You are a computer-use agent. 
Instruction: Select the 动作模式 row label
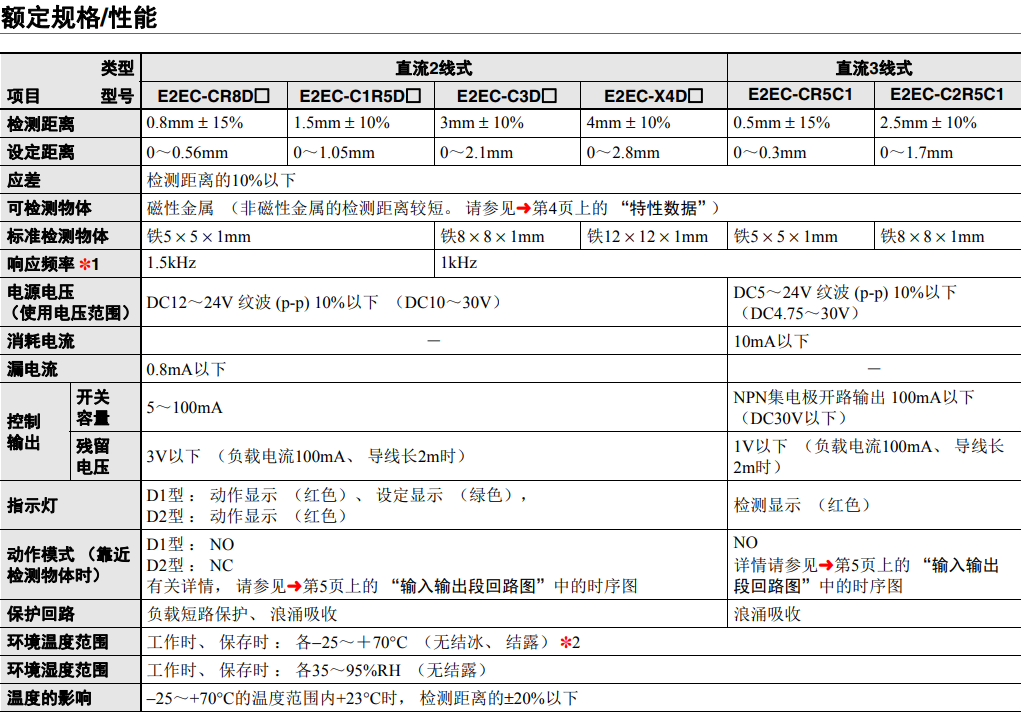click(x=69, y=565)
